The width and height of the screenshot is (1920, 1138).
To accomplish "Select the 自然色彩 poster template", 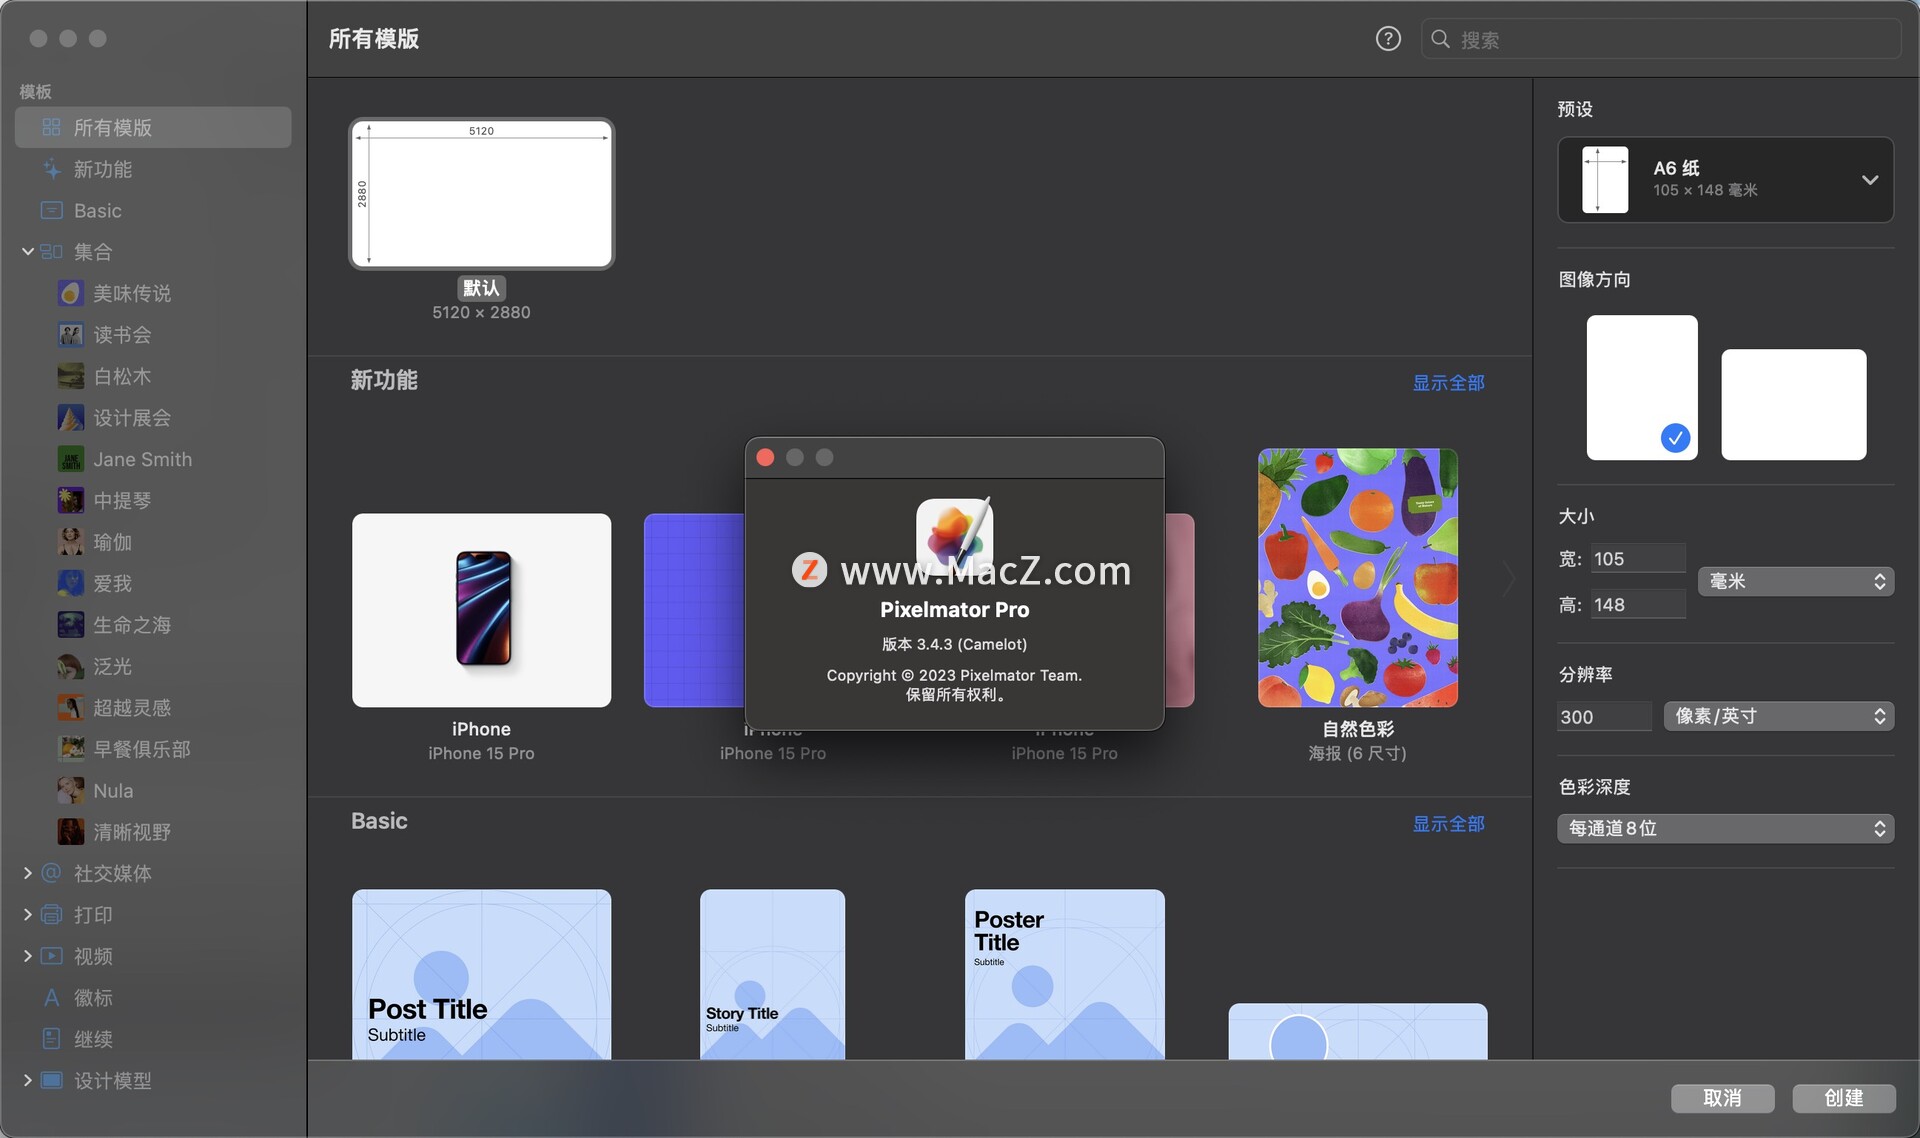I will [1357, 578].
